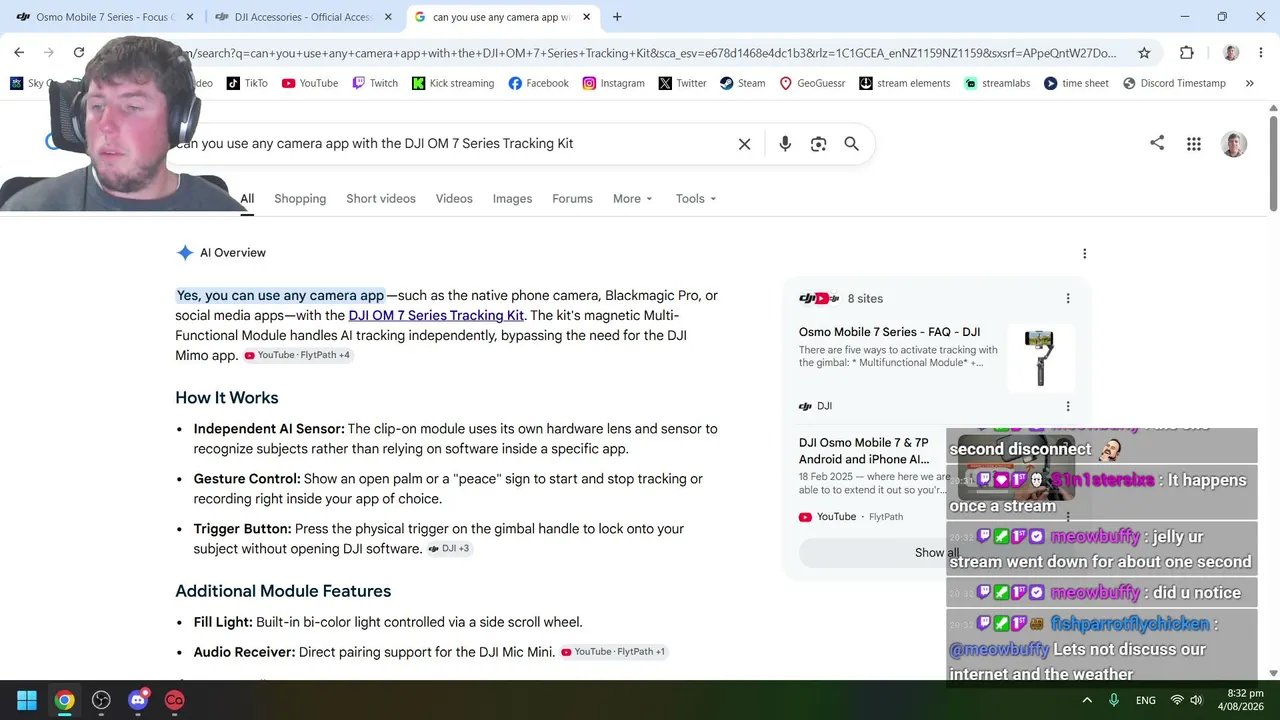Select the Shopping results tab

pyautogui.click(x=300, y=199)
